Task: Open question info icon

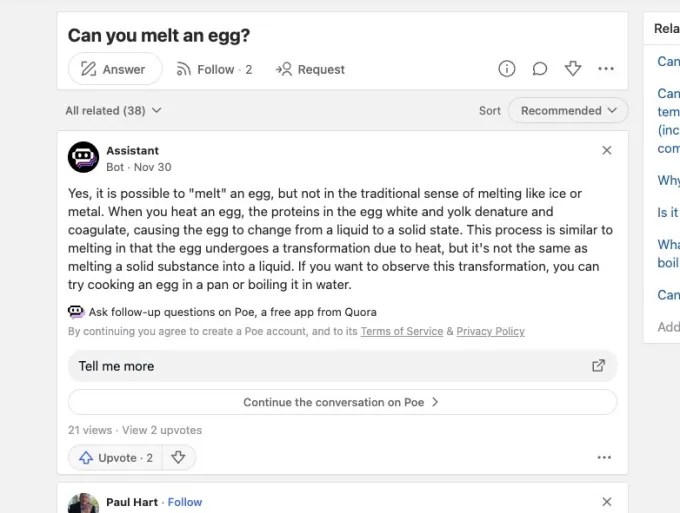Action: click(507, 69)
